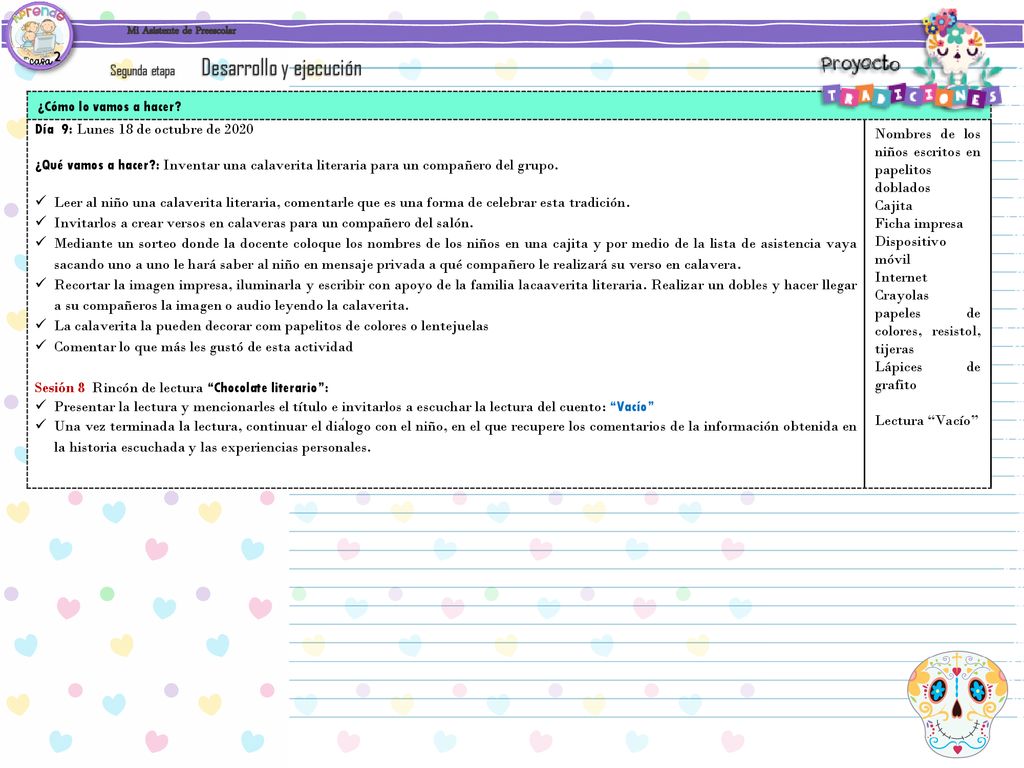Click 'Internet' in the materials column
Screen dimensions: 1024x768
(x=901, y=278)
